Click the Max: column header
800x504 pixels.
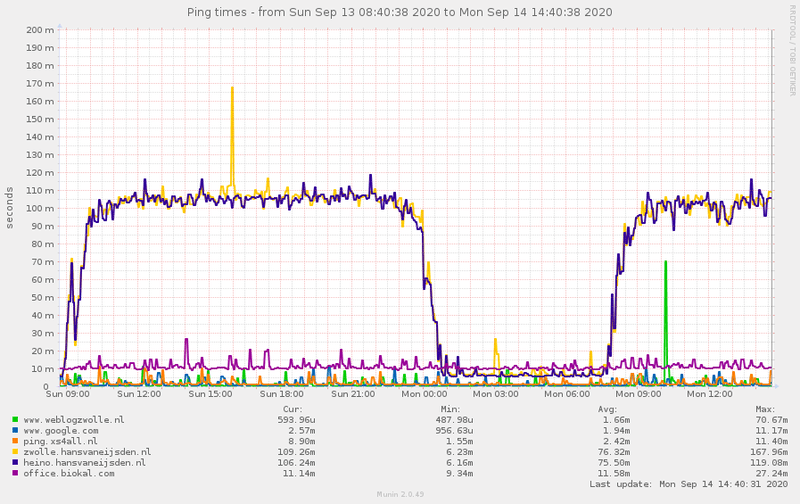(x=765, y=409)
